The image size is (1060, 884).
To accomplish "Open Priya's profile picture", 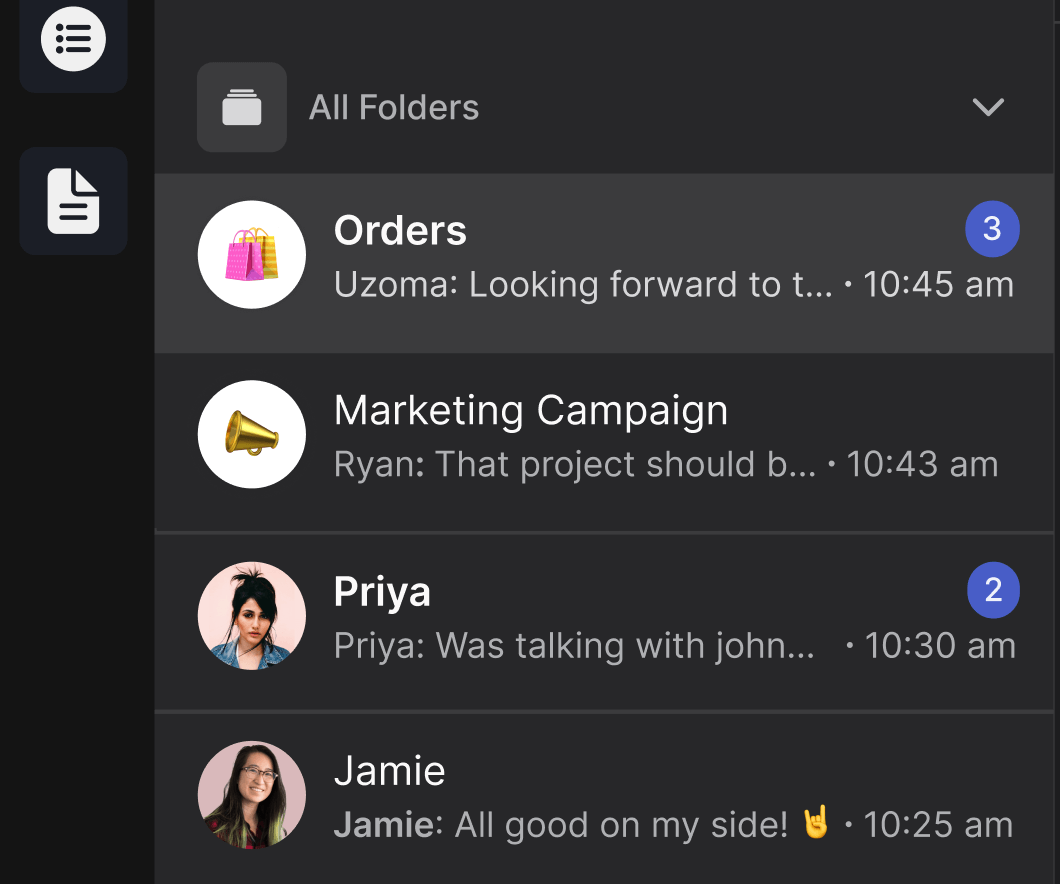I will (252, 615).
